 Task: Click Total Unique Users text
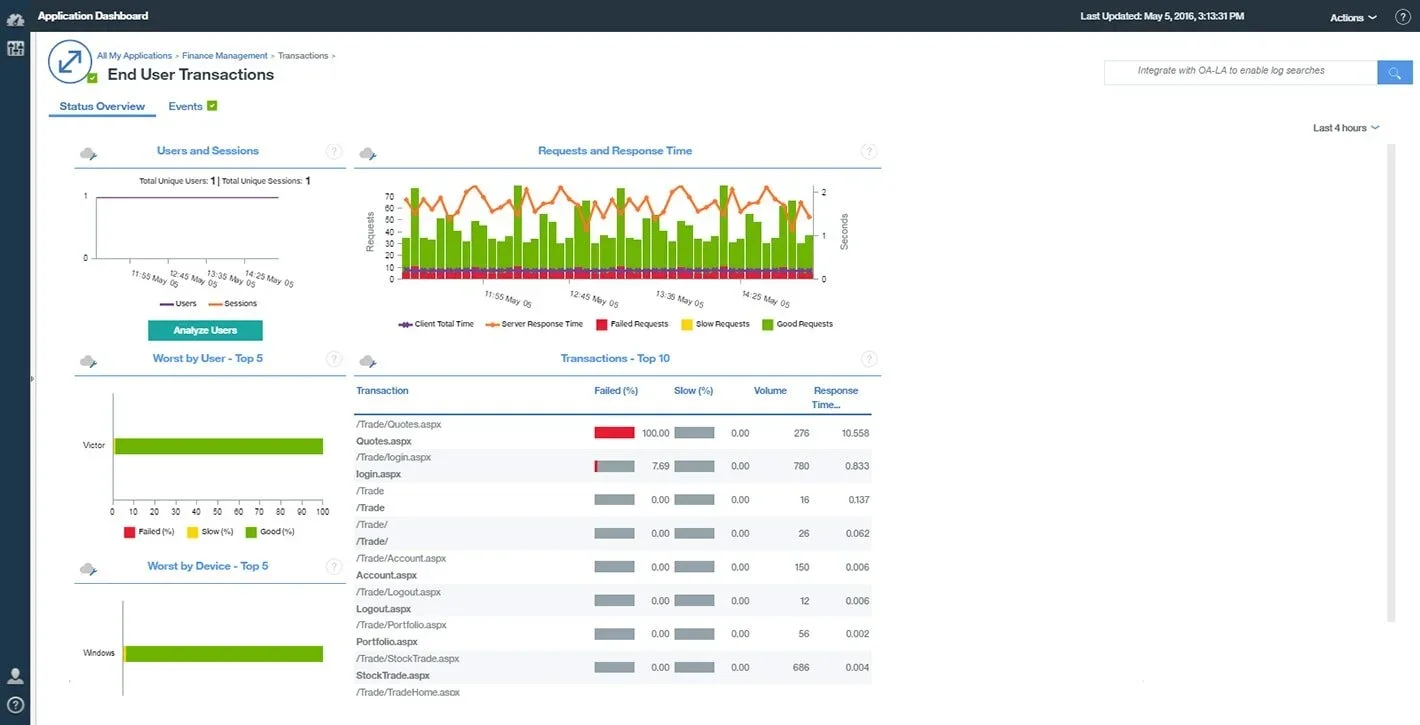pyautogui.click(x=177, y=181)
